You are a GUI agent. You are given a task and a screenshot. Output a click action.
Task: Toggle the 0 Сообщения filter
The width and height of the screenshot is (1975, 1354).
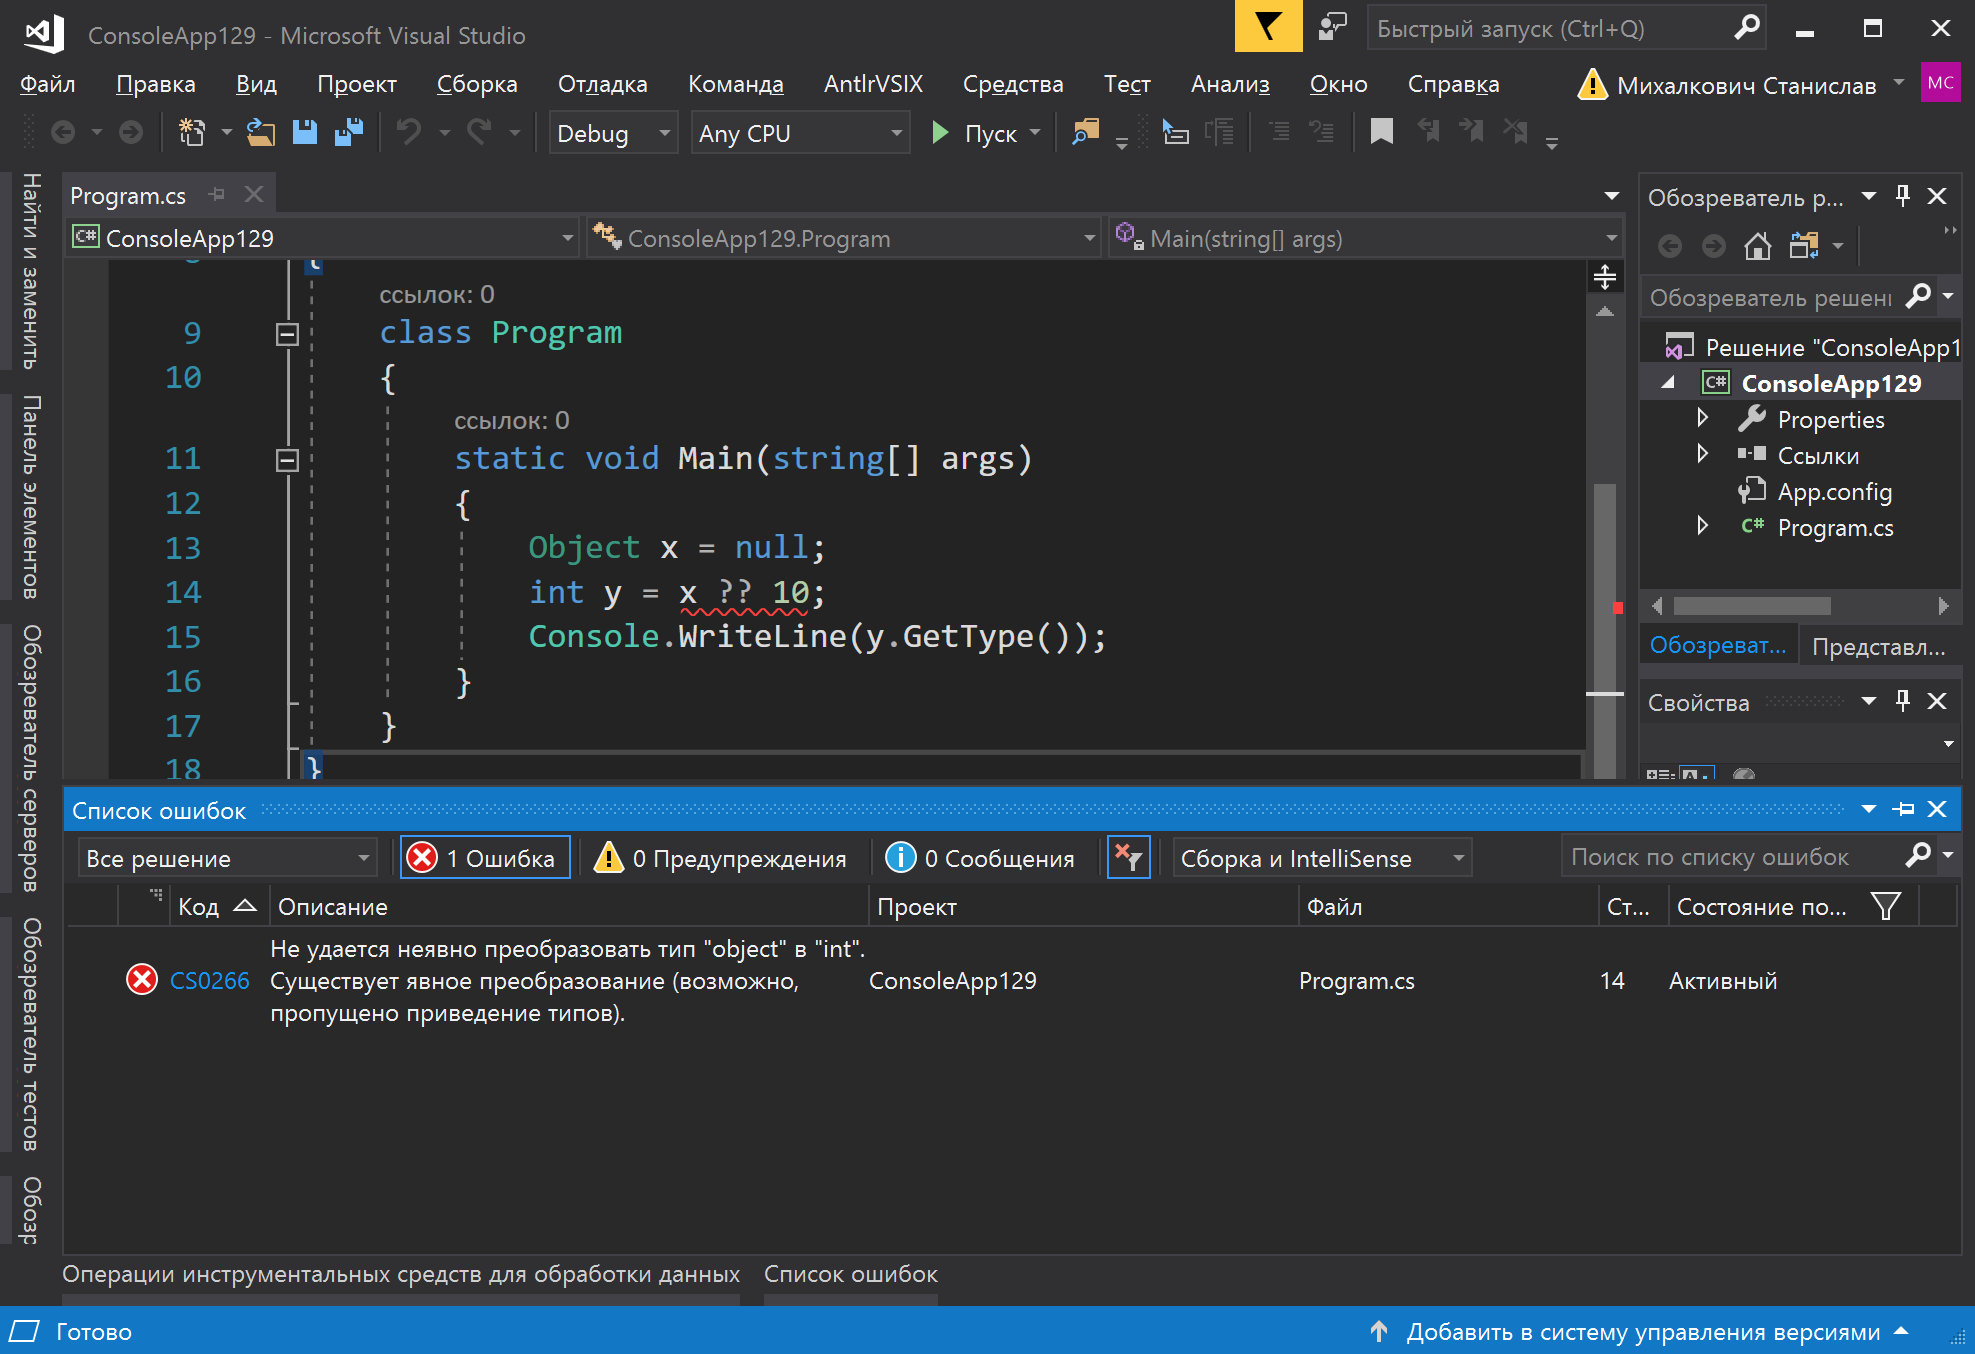(981, 857)
